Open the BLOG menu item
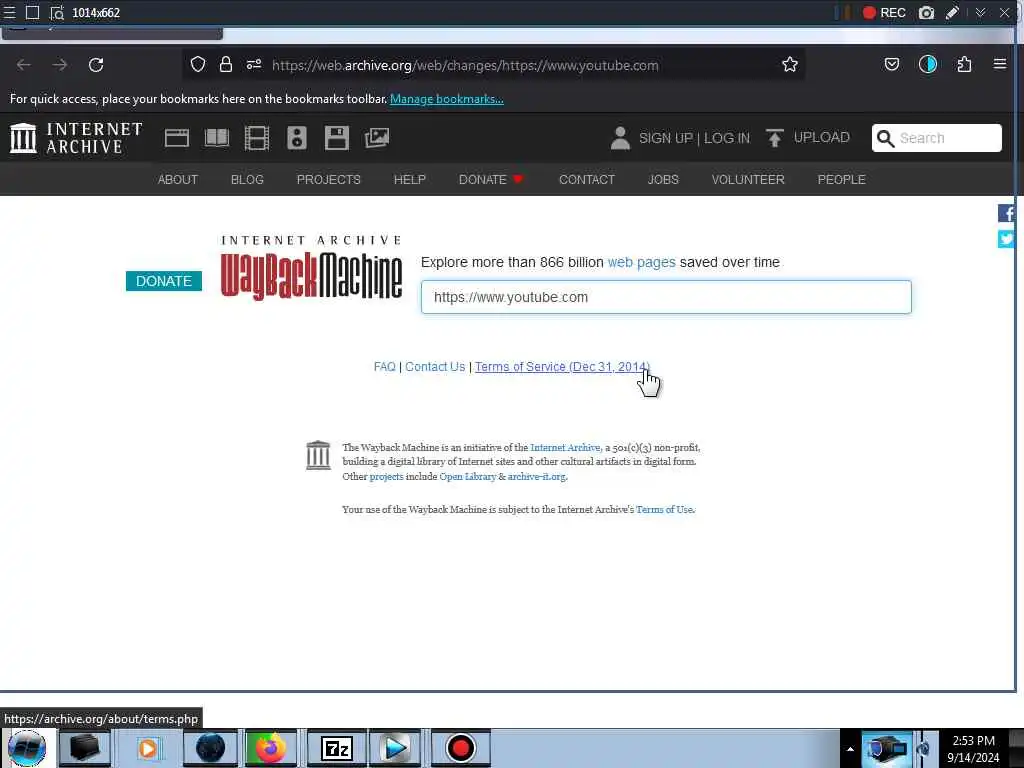The height and width of the screenshot is (768, 1024). pyautogui.click(x=247, y=180)
